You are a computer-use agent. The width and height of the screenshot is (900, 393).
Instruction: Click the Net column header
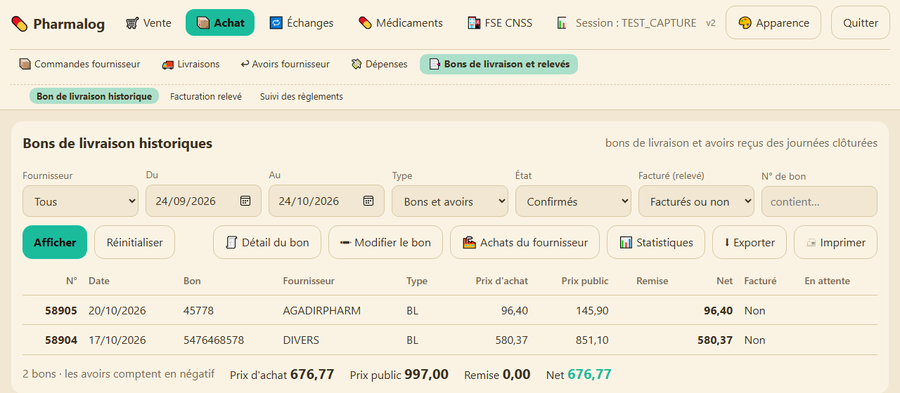point(725,281)
